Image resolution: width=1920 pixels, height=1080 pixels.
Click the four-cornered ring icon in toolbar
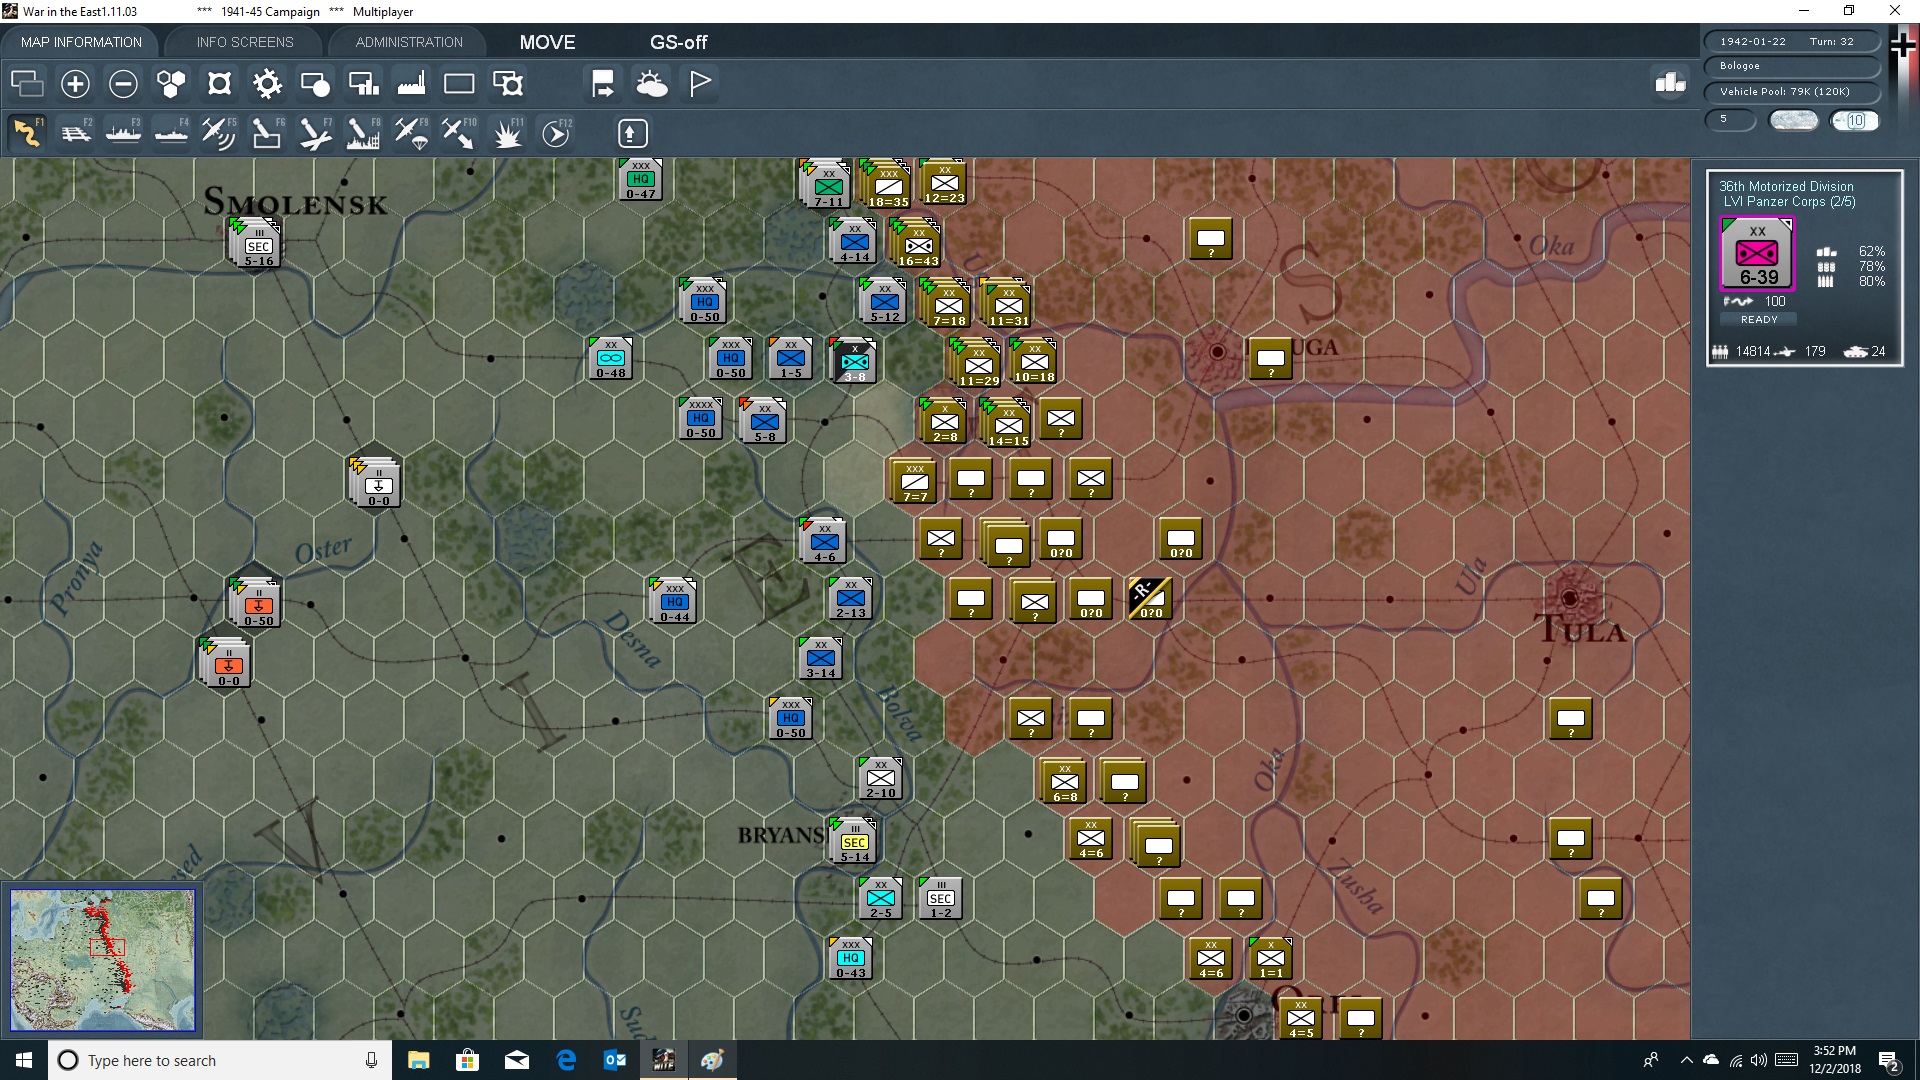219,83
